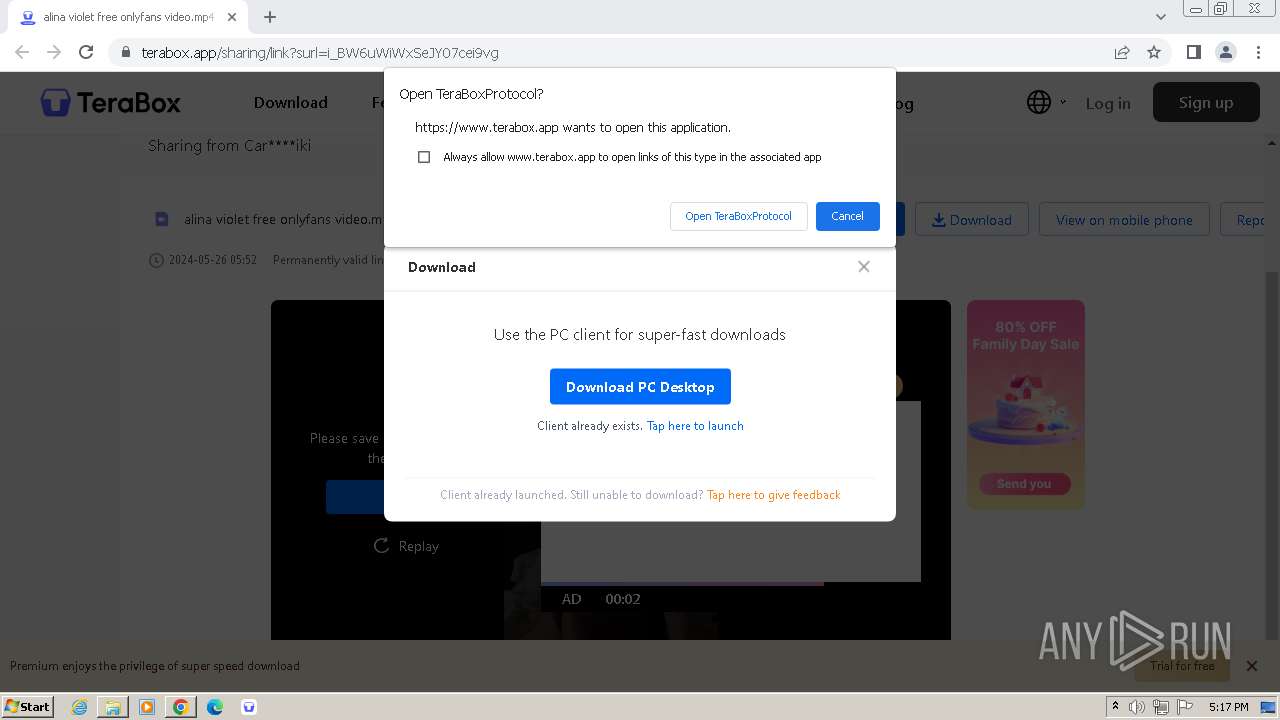The image size is (1280, 720).
Task: Open the File Explorer taskbar icon
Action: pos(113,707)
